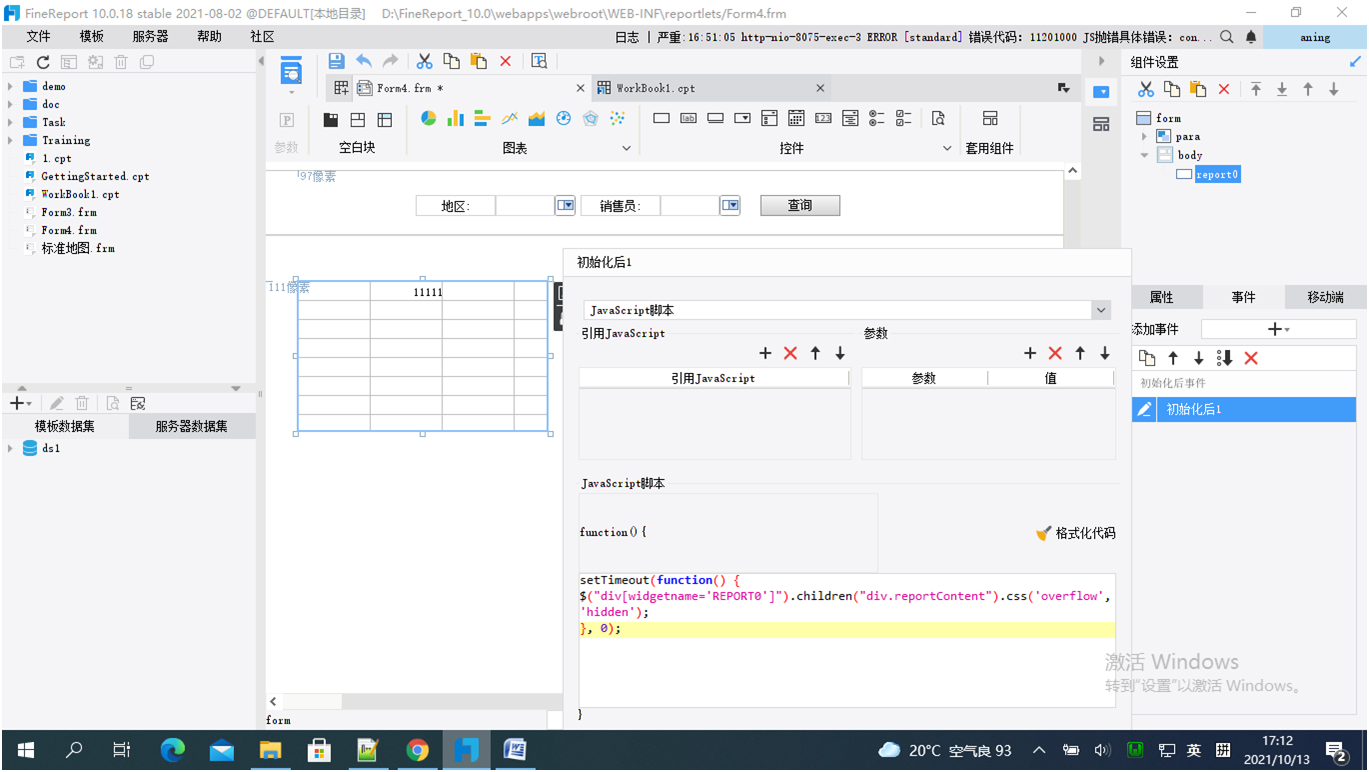Select the number widget icon
The image size is (1369, 772).
point(823,118)
